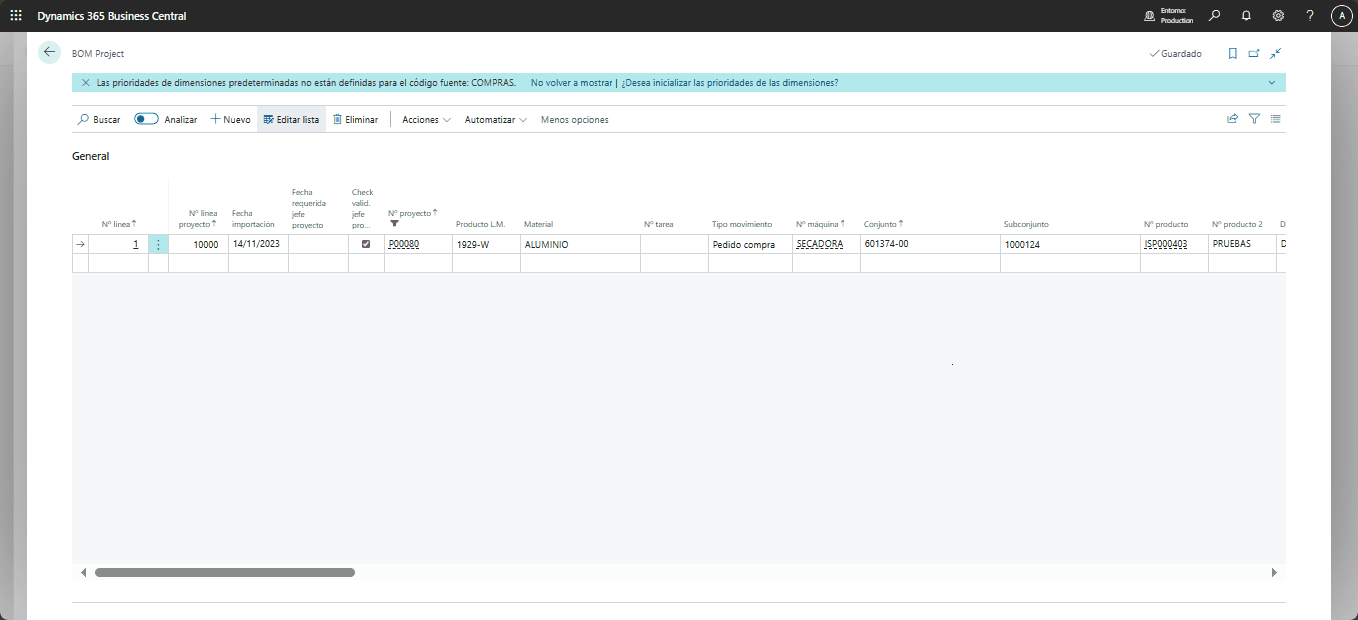Click the PRUEBAS cell
Image resolution: width=1358 pixels, height=620 pixels.
point(1242,244)
